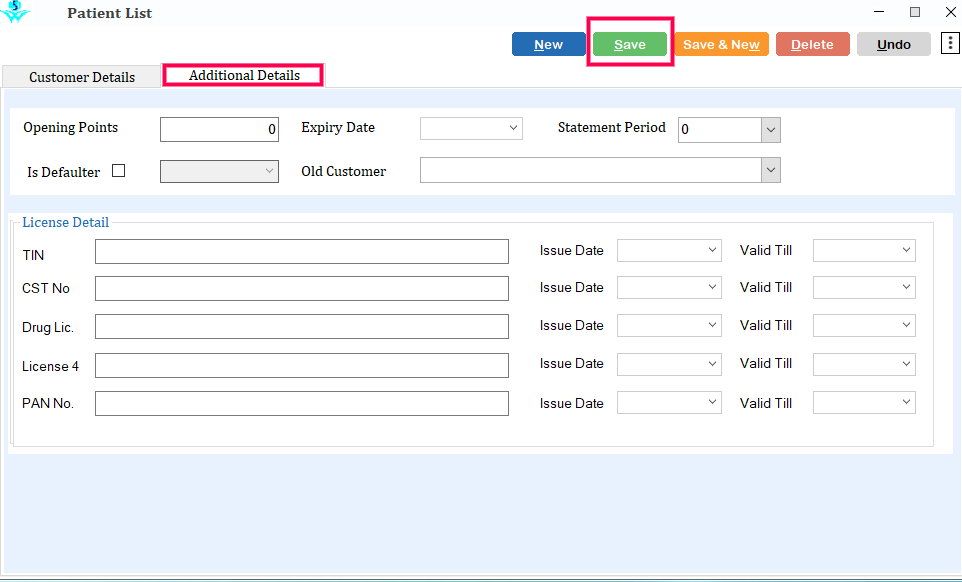Delete the current patient record
The image size is (962, 582).
[812, 44]
